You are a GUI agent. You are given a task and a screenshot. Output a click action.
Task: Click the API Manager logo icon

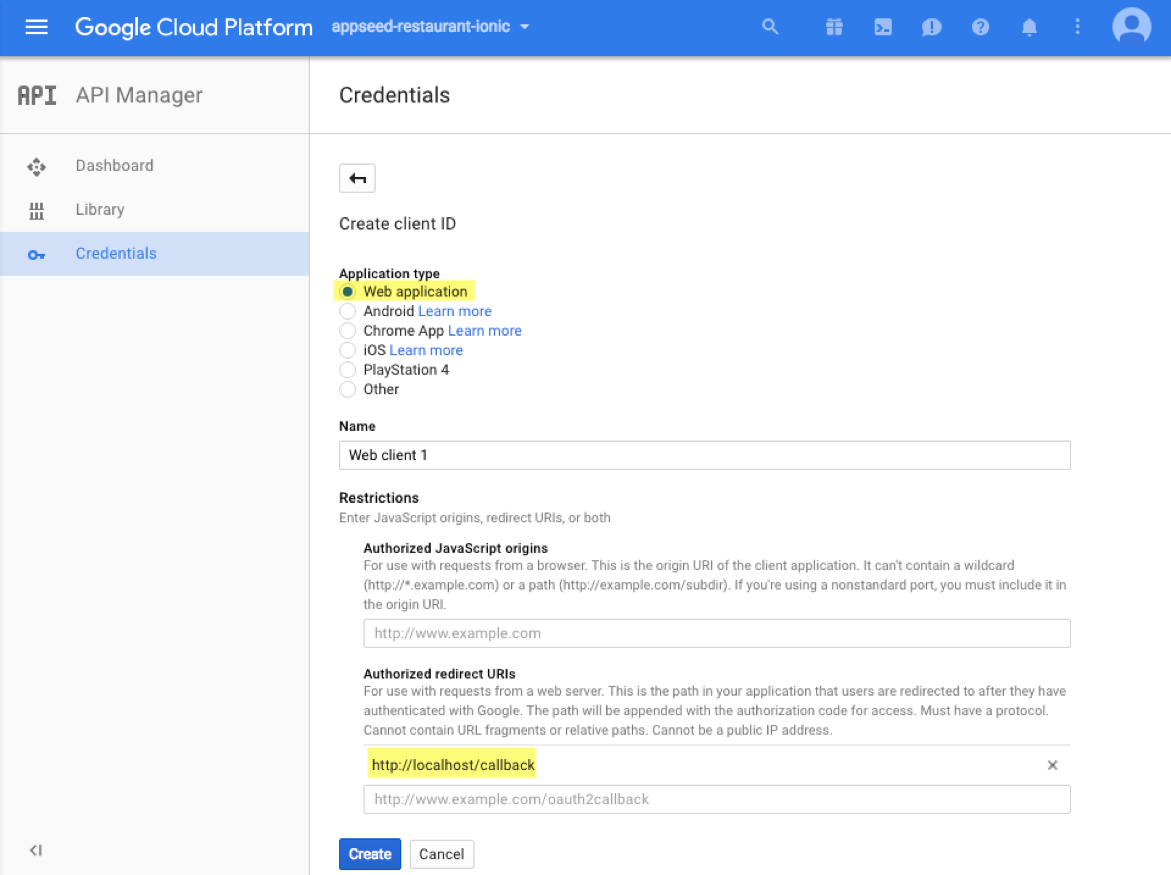[37, 95]
